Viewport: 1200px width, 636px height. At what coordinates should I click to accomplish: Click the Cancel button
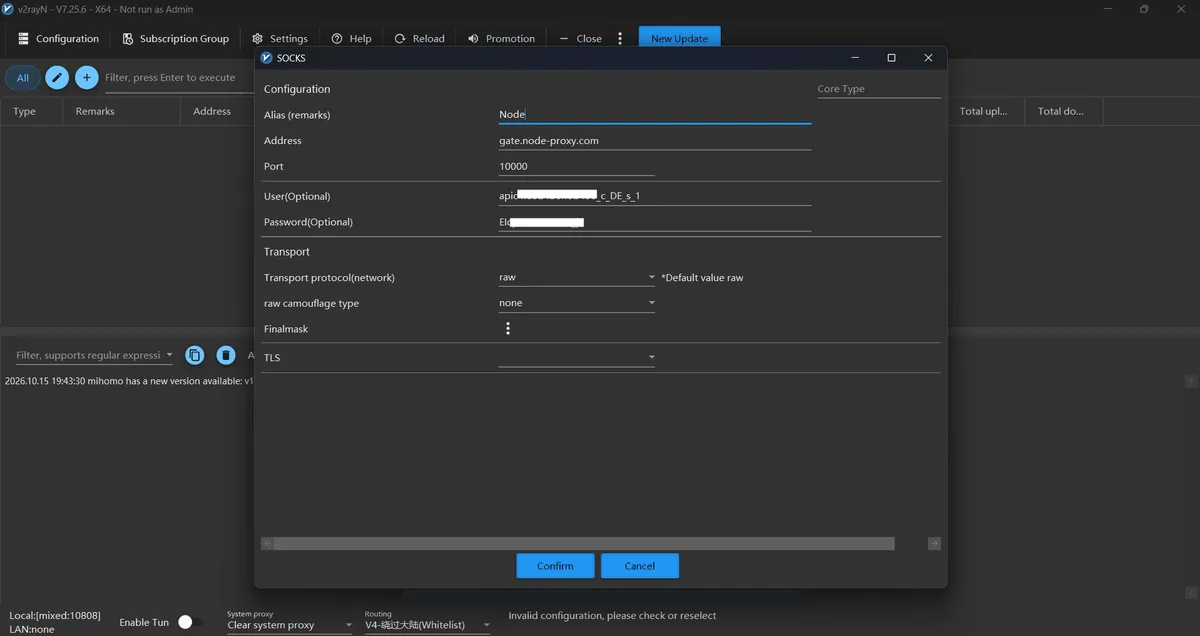click(x=640, y=566)
